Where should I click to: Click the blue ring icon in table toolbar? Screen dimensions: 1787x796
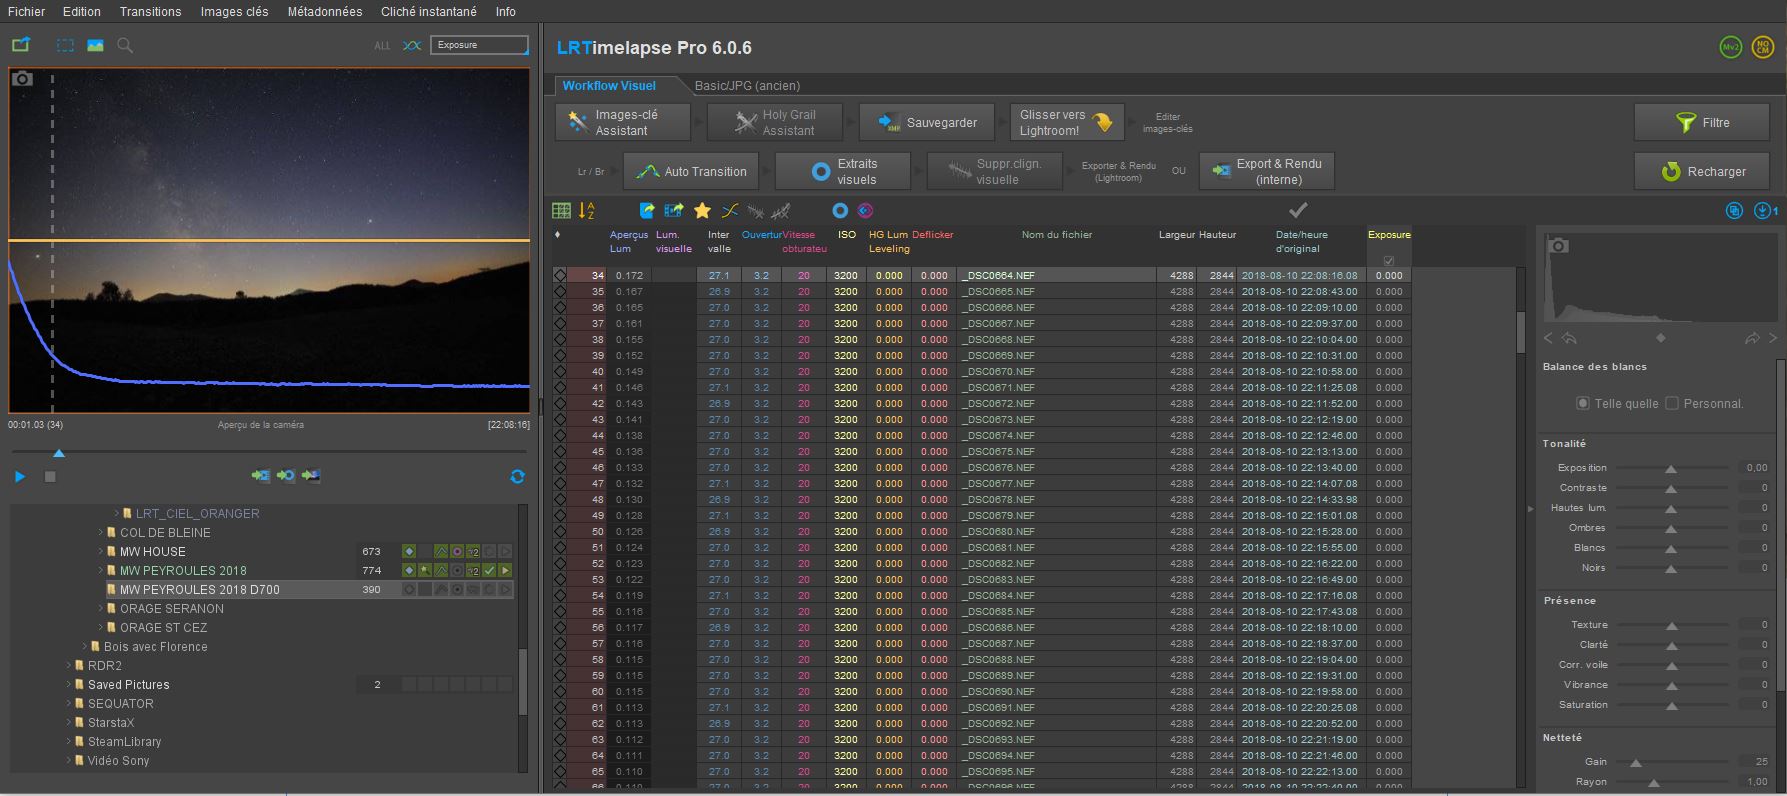pyautogui.click(x=840, y=210)
